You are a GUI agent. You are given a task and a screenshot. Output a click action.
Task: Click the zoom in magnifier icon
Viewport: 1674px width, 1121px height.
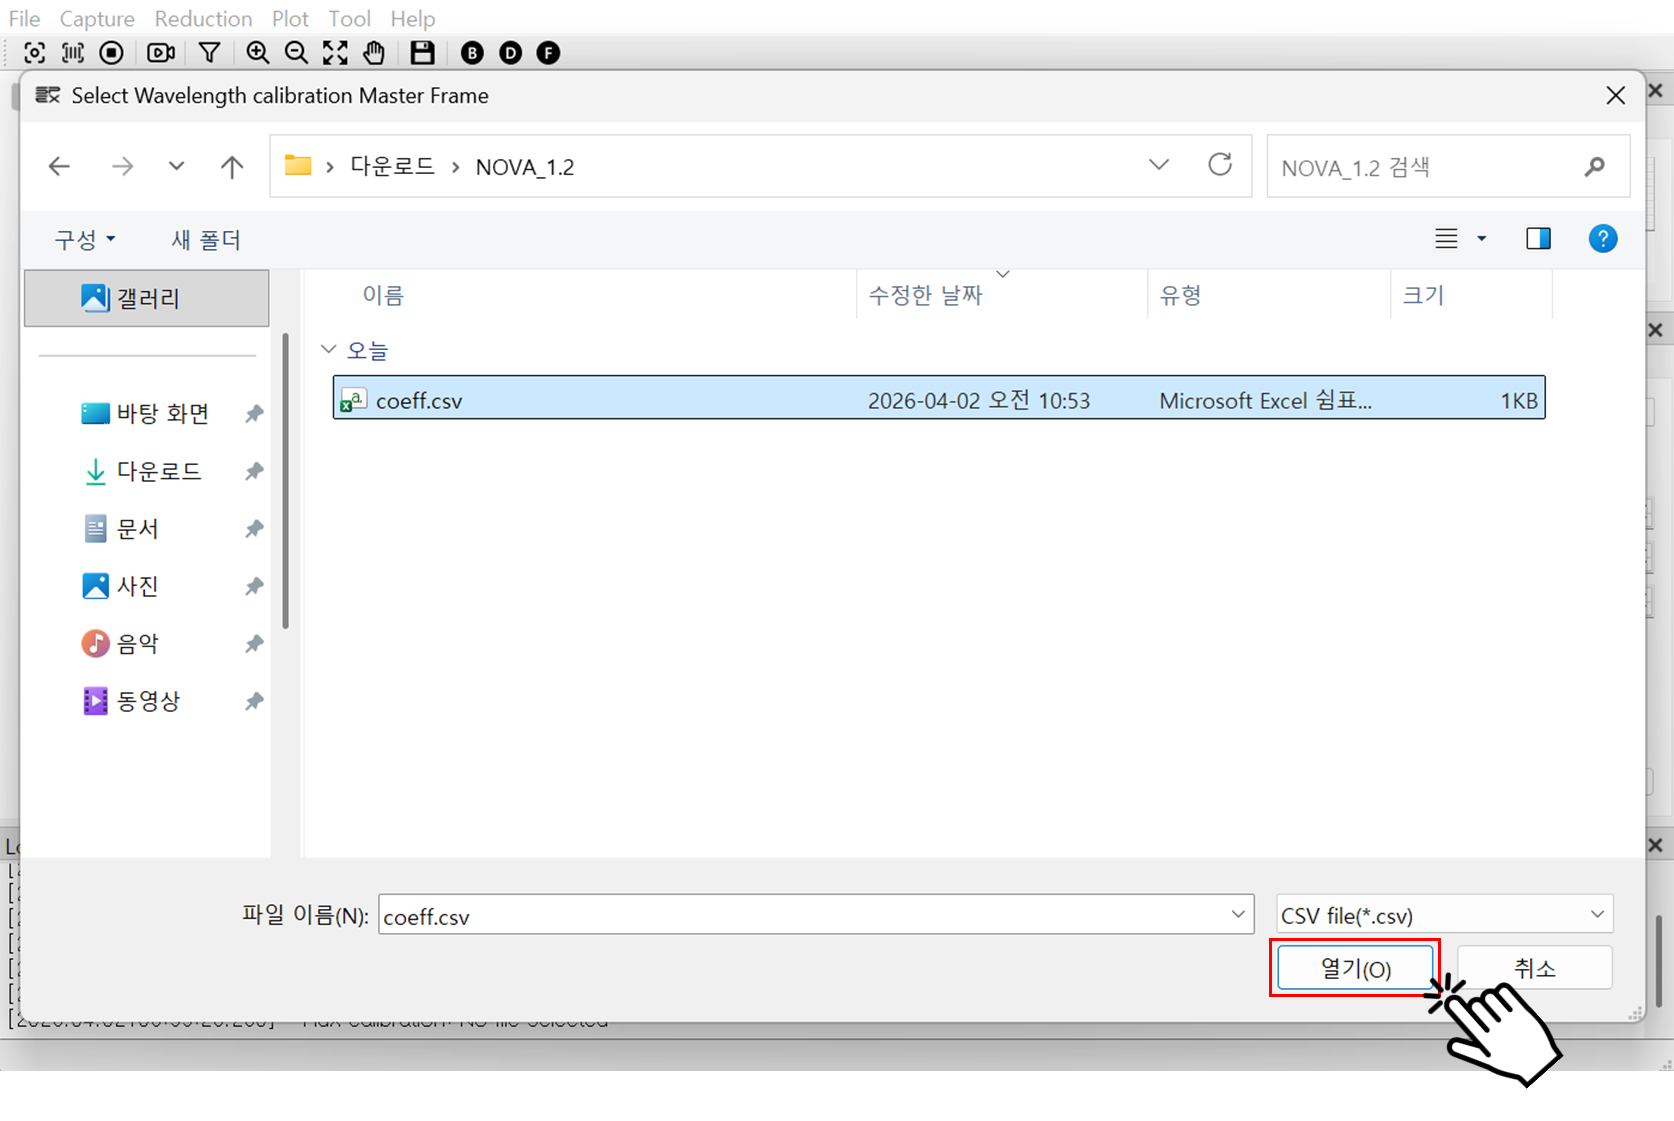click(257, 53)
